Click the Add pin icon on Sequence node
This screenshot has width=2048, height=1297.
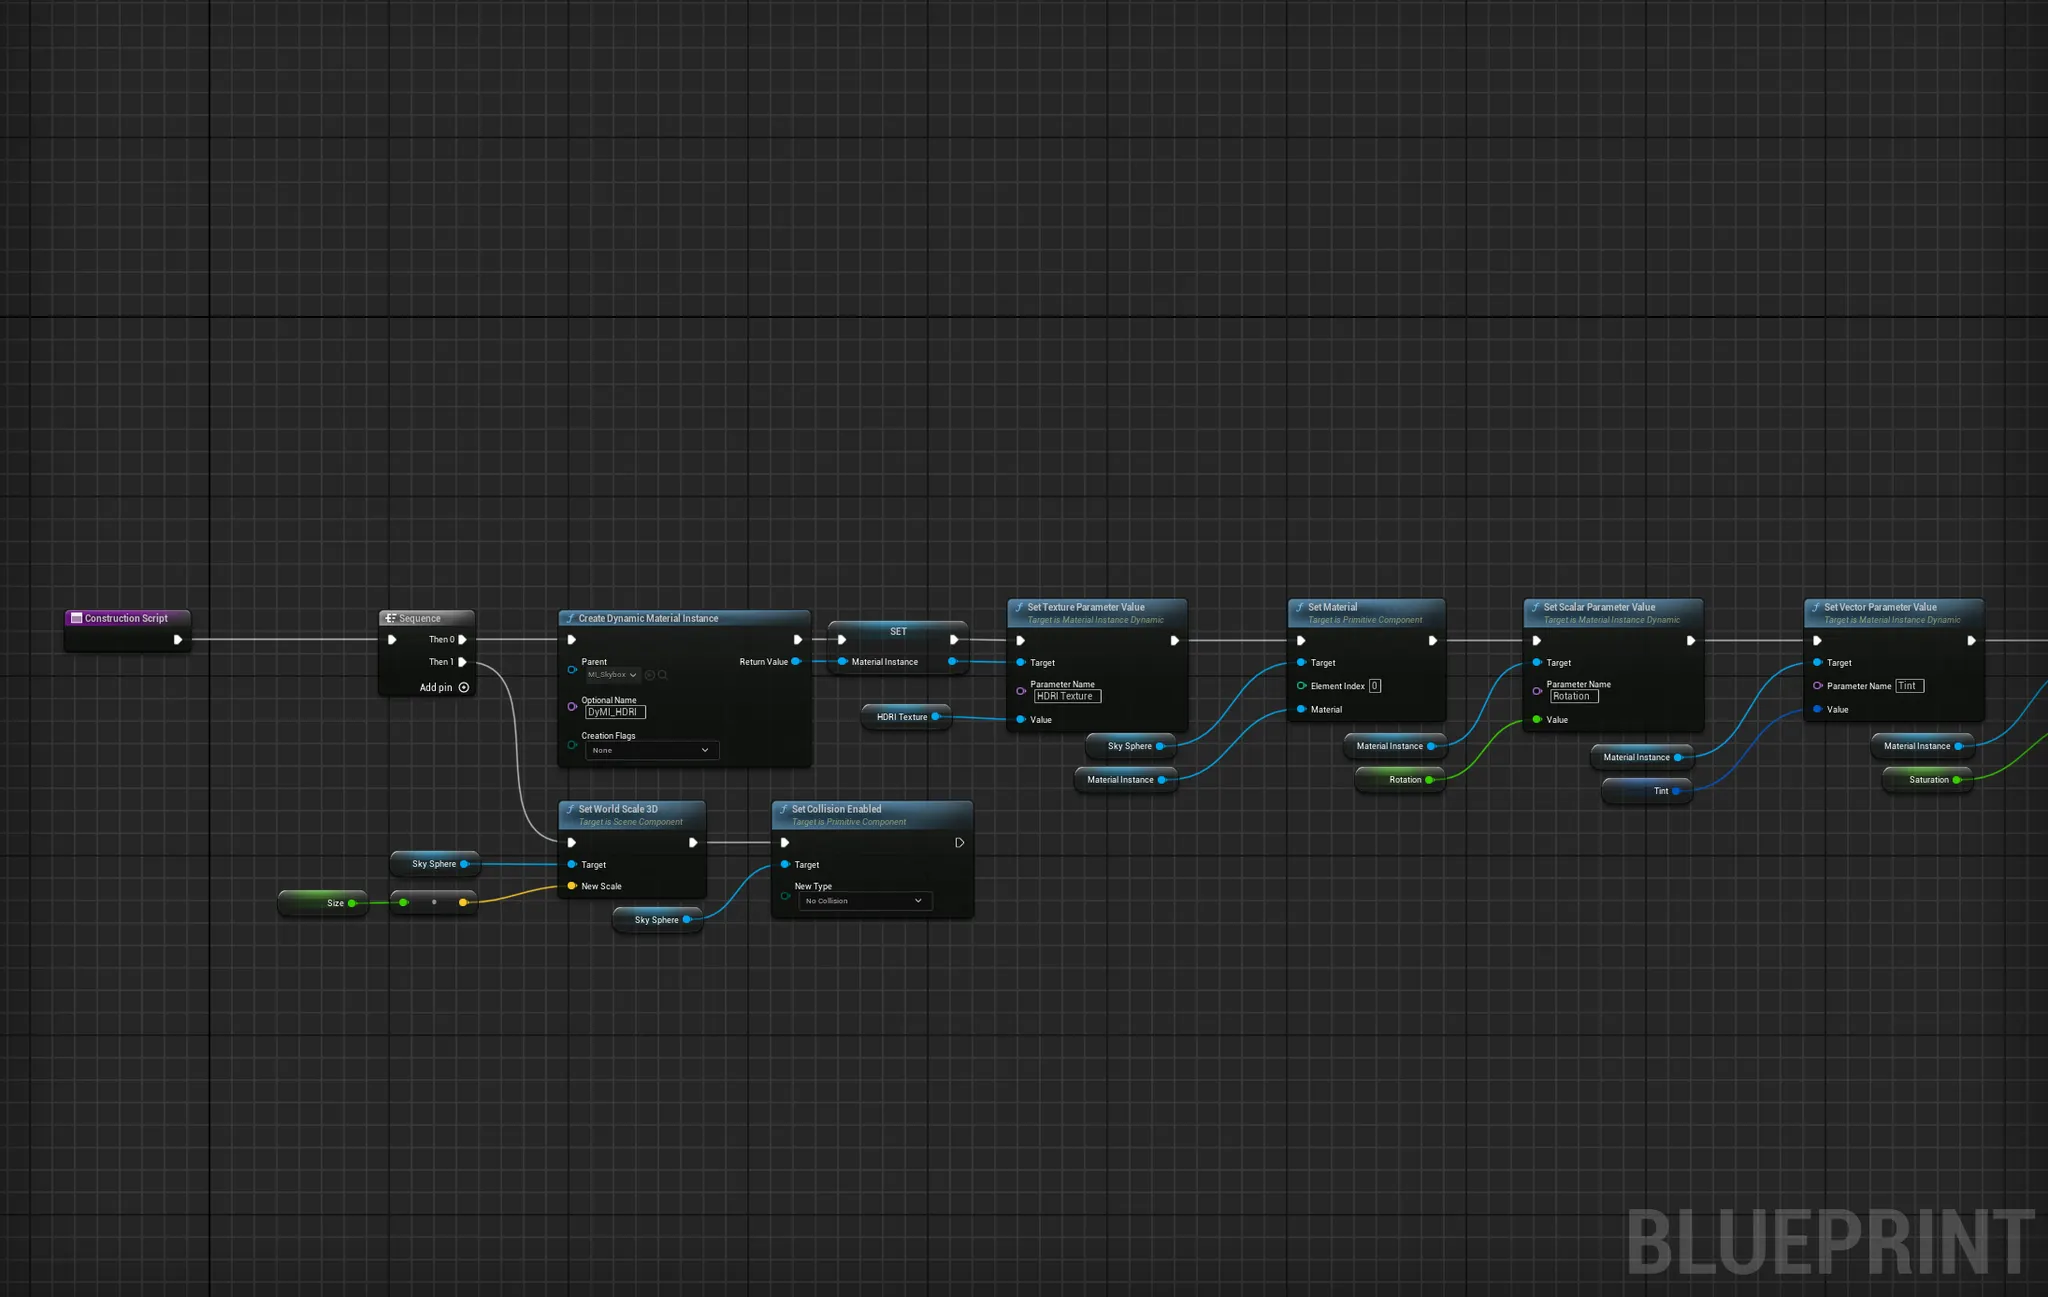tap(464, 687)
